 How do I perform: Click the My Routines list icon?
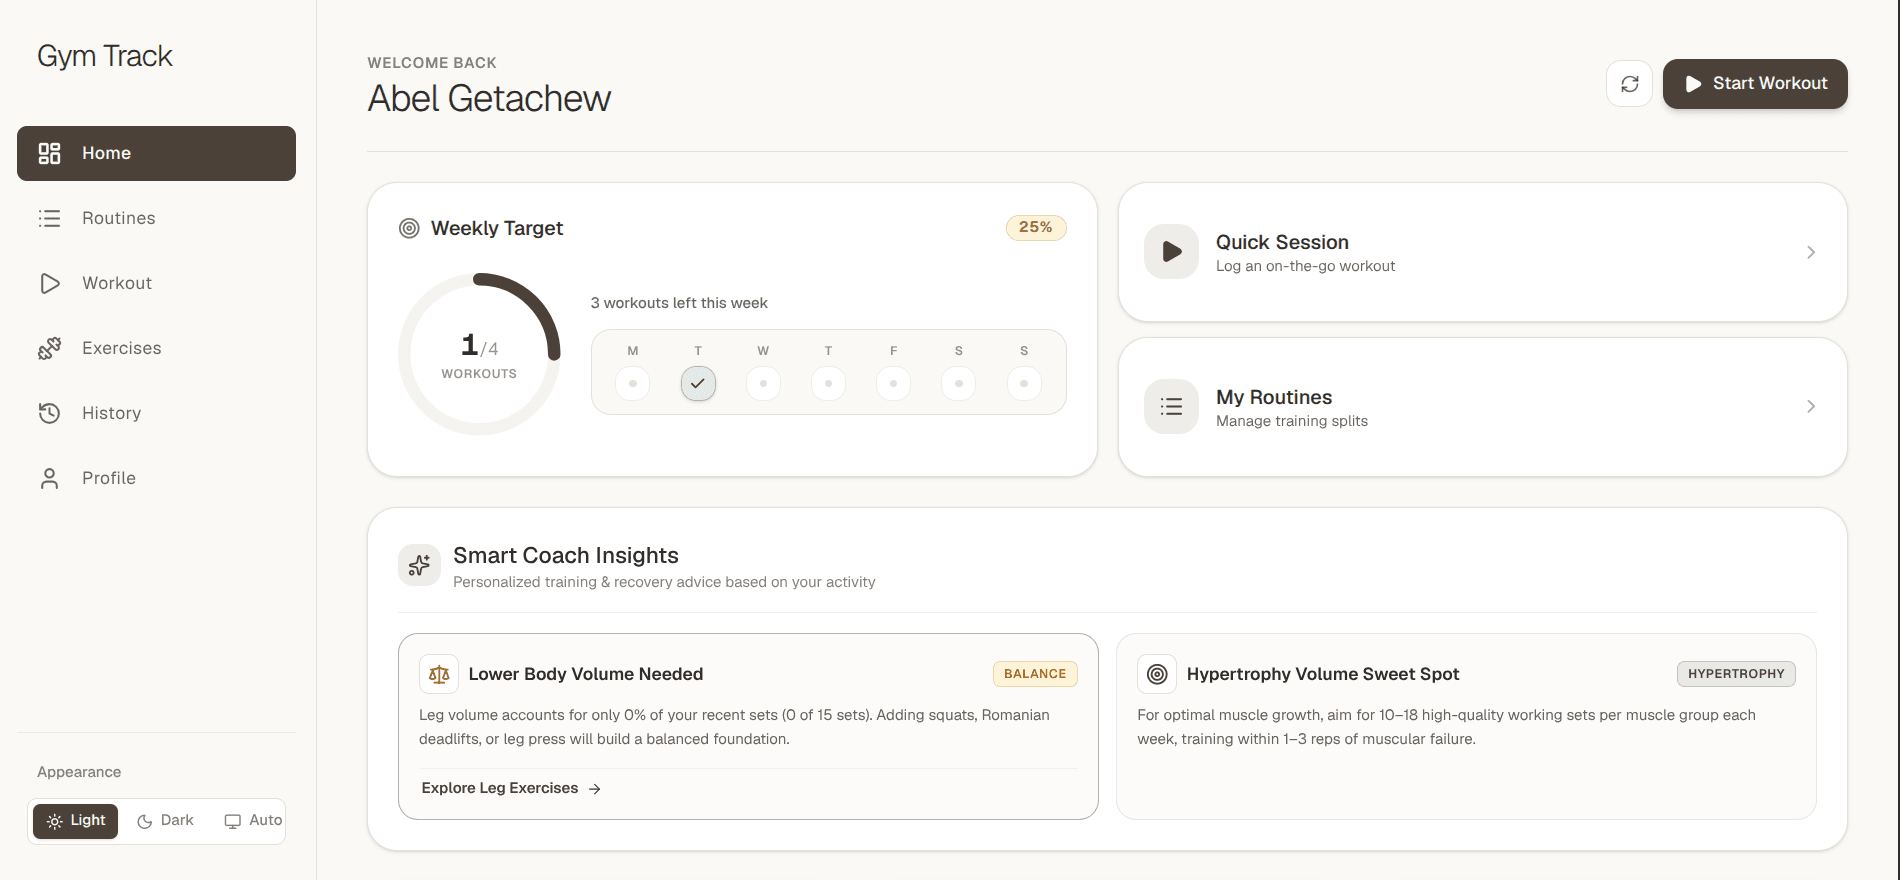[x=1171, y=407]
